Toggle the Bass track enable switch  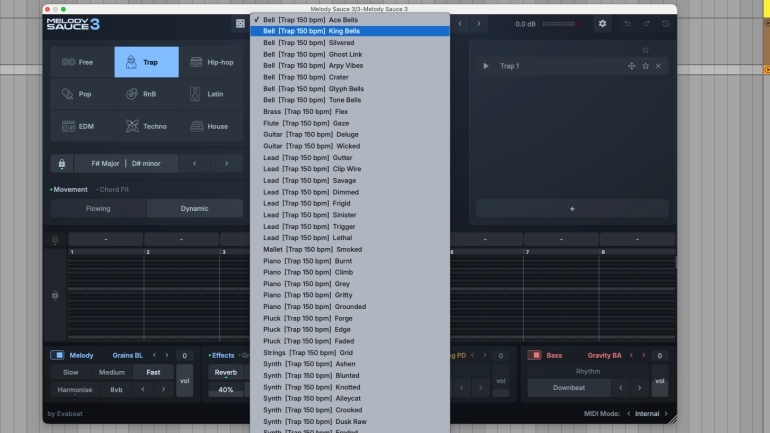tap(535, 355)
